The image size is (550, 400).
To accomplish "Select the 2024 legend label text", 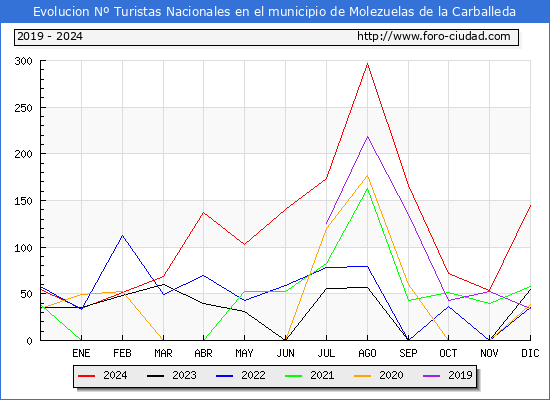I will point(115,375).
